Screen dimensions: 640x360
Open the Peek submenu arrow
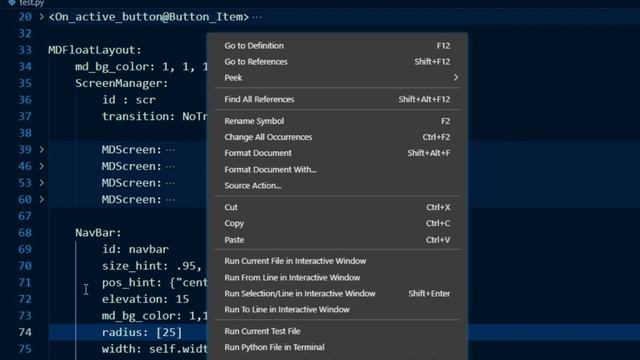[x=456, y=78]
